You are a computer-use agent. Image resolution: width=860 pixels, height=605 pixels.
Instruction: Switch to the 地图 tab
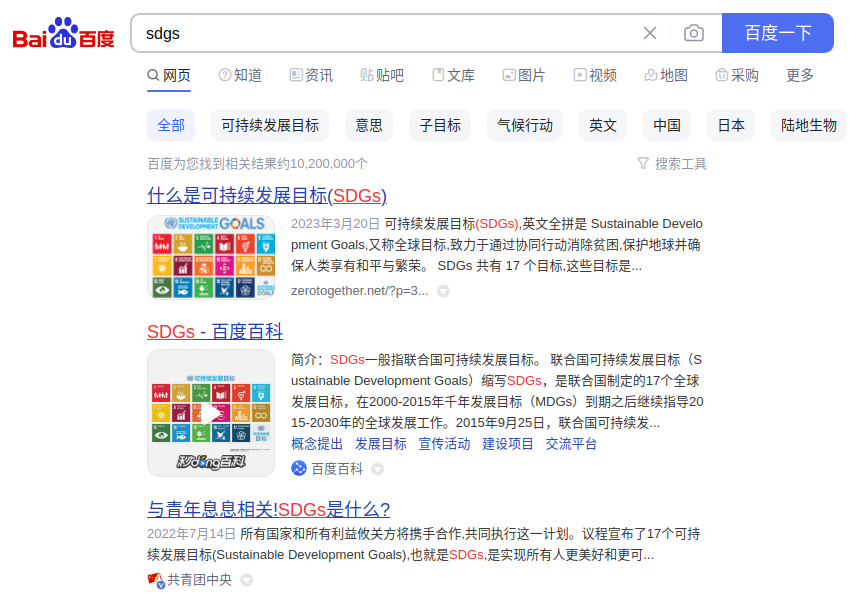(666, 75)
